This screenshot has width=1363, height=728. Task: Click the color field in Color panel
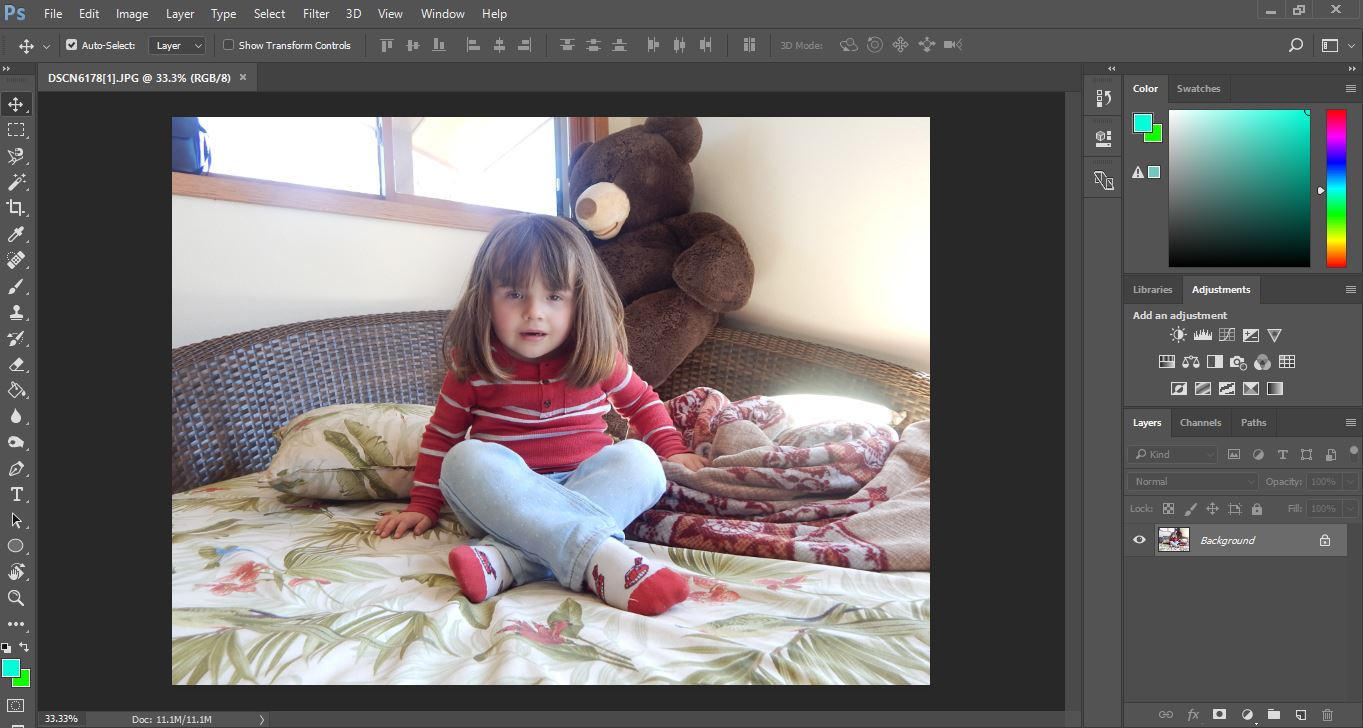click(1239, 188)
